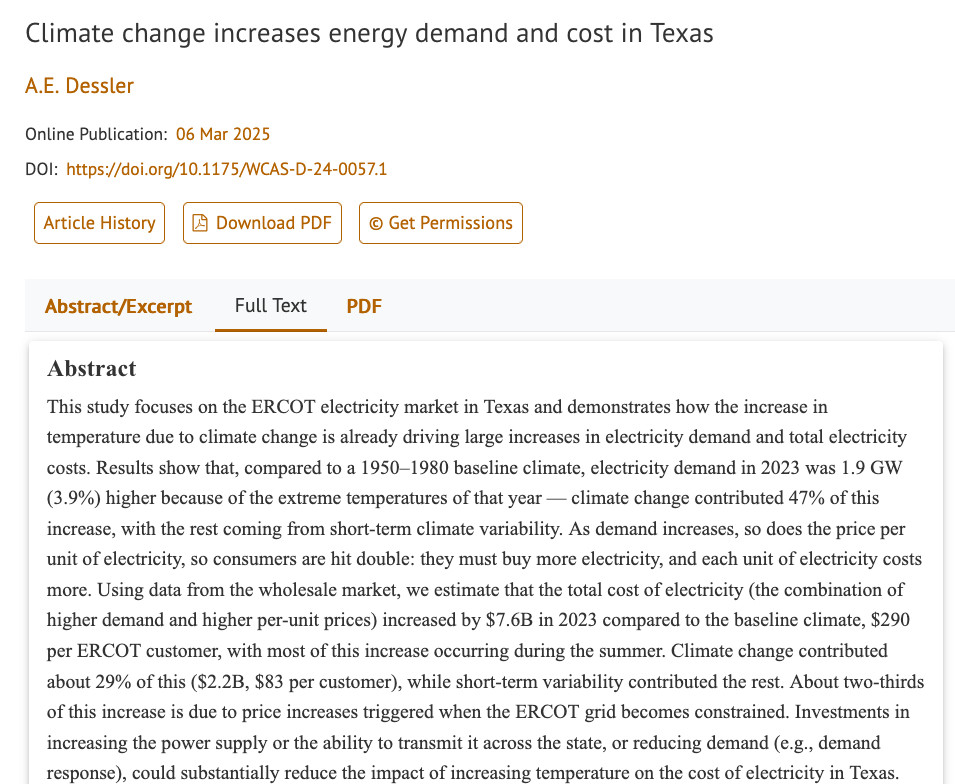Click the 'DOI:' label text
This screenshot has height=784, width=955.
[41, 169]
